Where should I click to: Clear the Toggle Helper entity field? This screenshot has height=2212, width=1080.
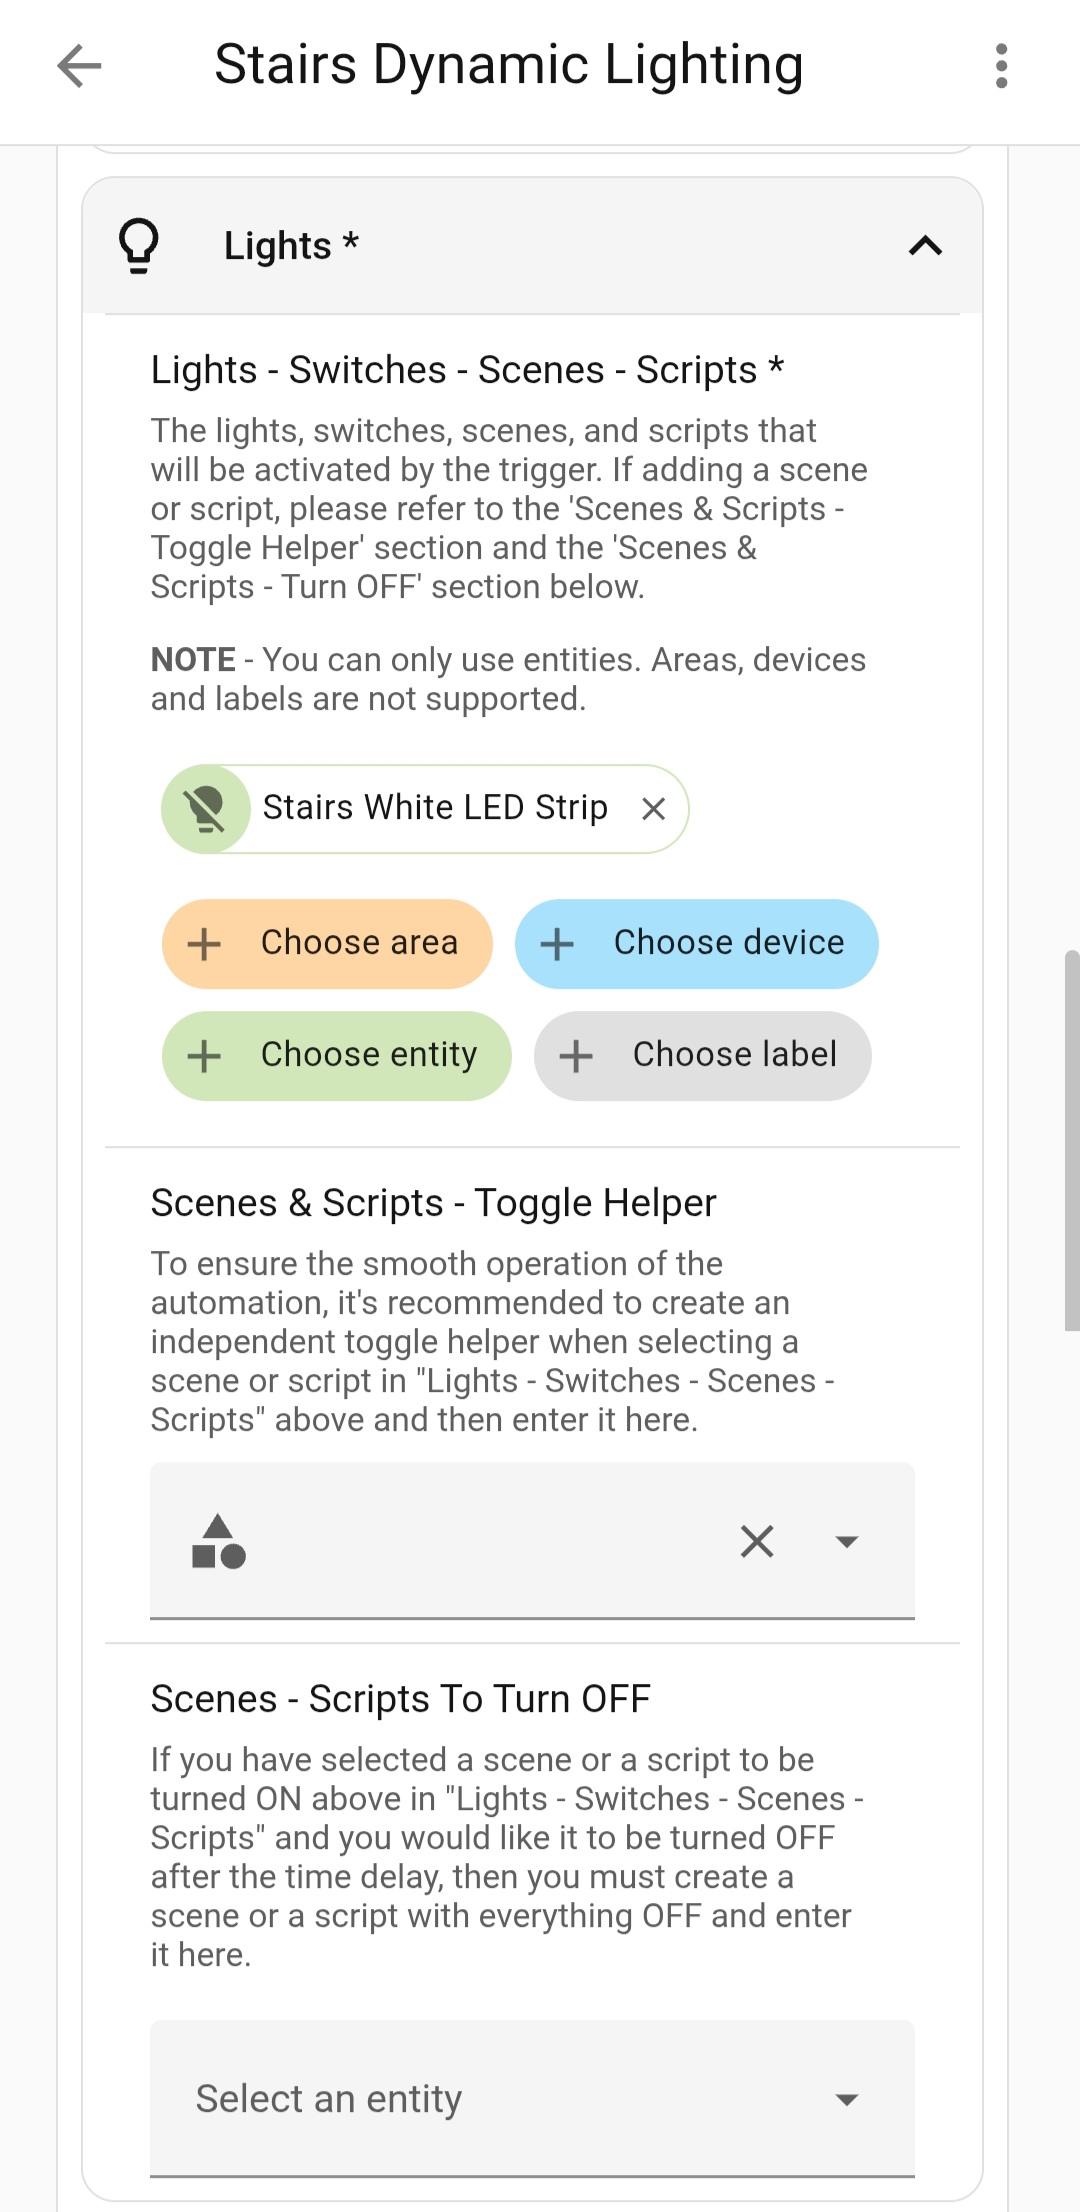click(757, 1541)
